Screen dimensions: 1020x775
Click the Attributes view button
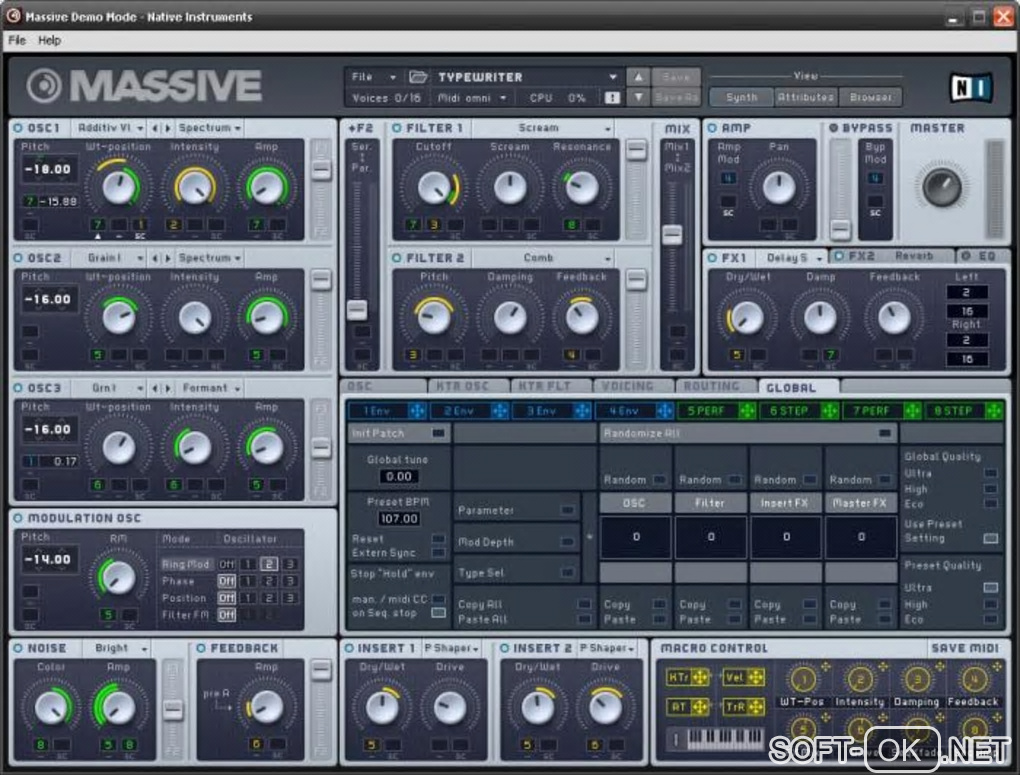pyautogui.click(x=806, y=98)
